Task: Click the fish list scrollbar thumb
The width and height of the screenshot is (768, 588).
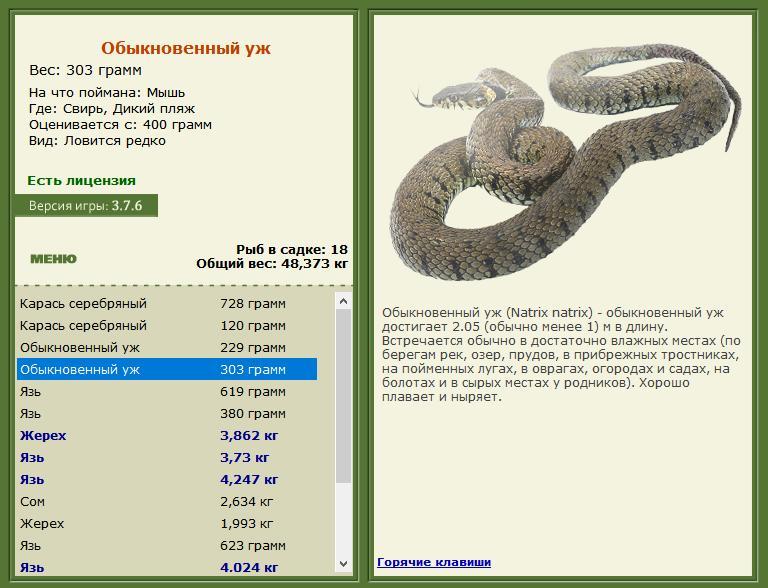Action: pyautogui.click(x=343, y=396)
